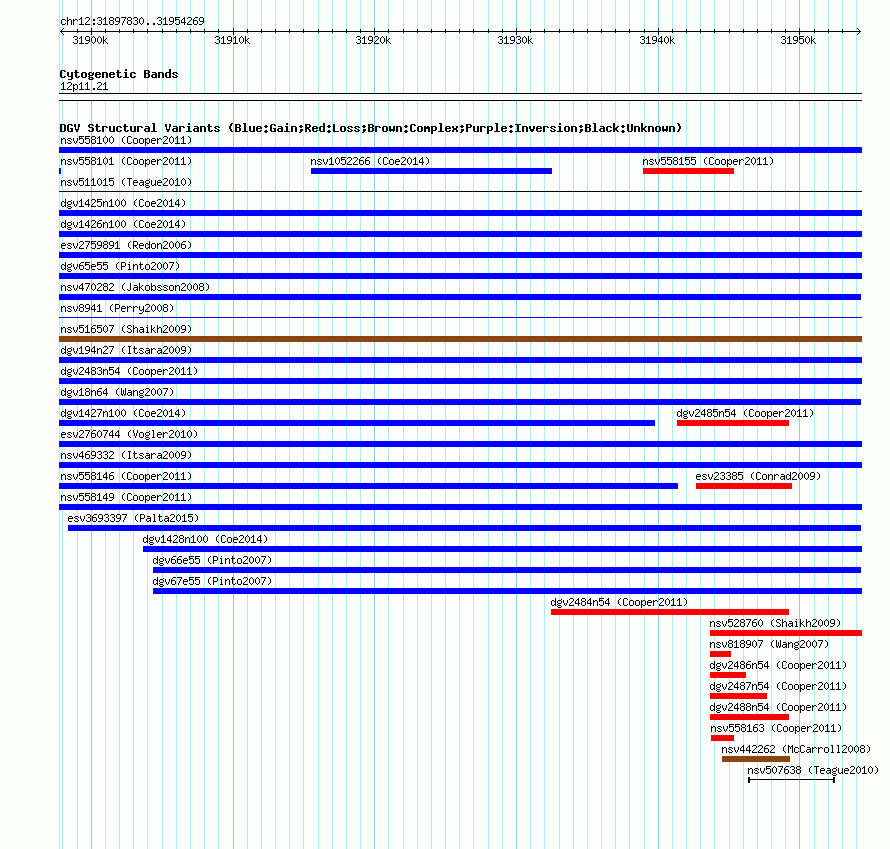Select the dgv2487n54 (Cooper2011) red bar
The width and height of the screenshot is (890, 849).
tap(738, 696)
